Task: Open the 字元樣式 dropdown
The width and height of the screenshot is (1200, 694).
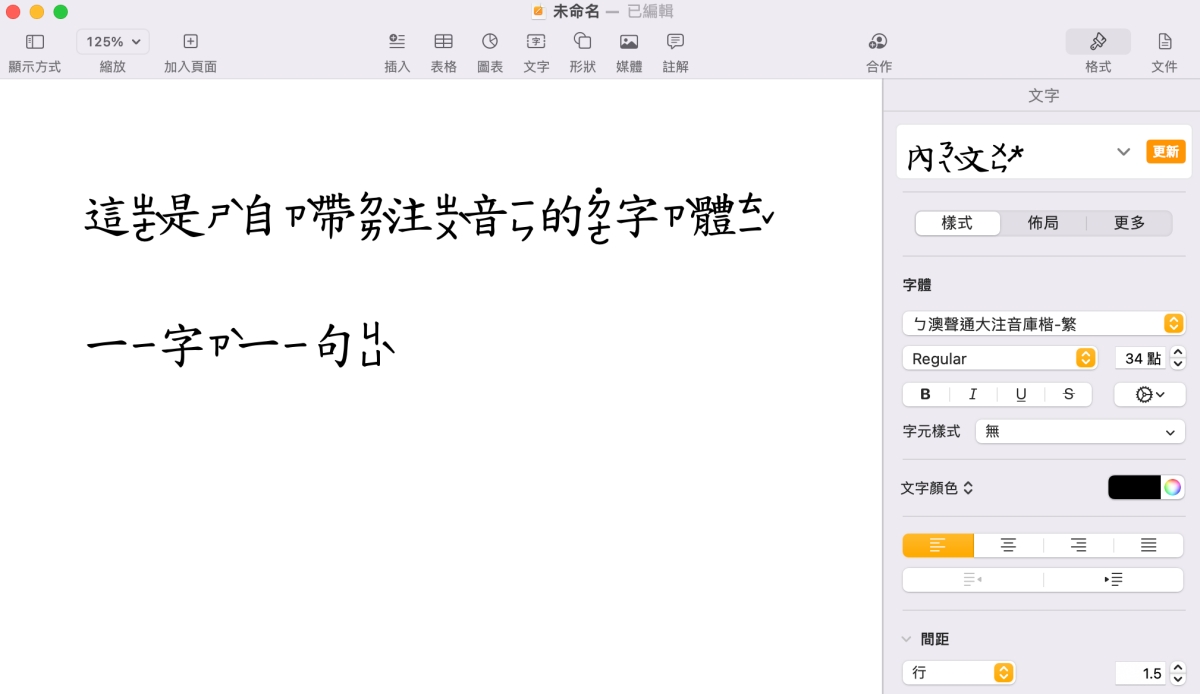Action: (1080, 431)
